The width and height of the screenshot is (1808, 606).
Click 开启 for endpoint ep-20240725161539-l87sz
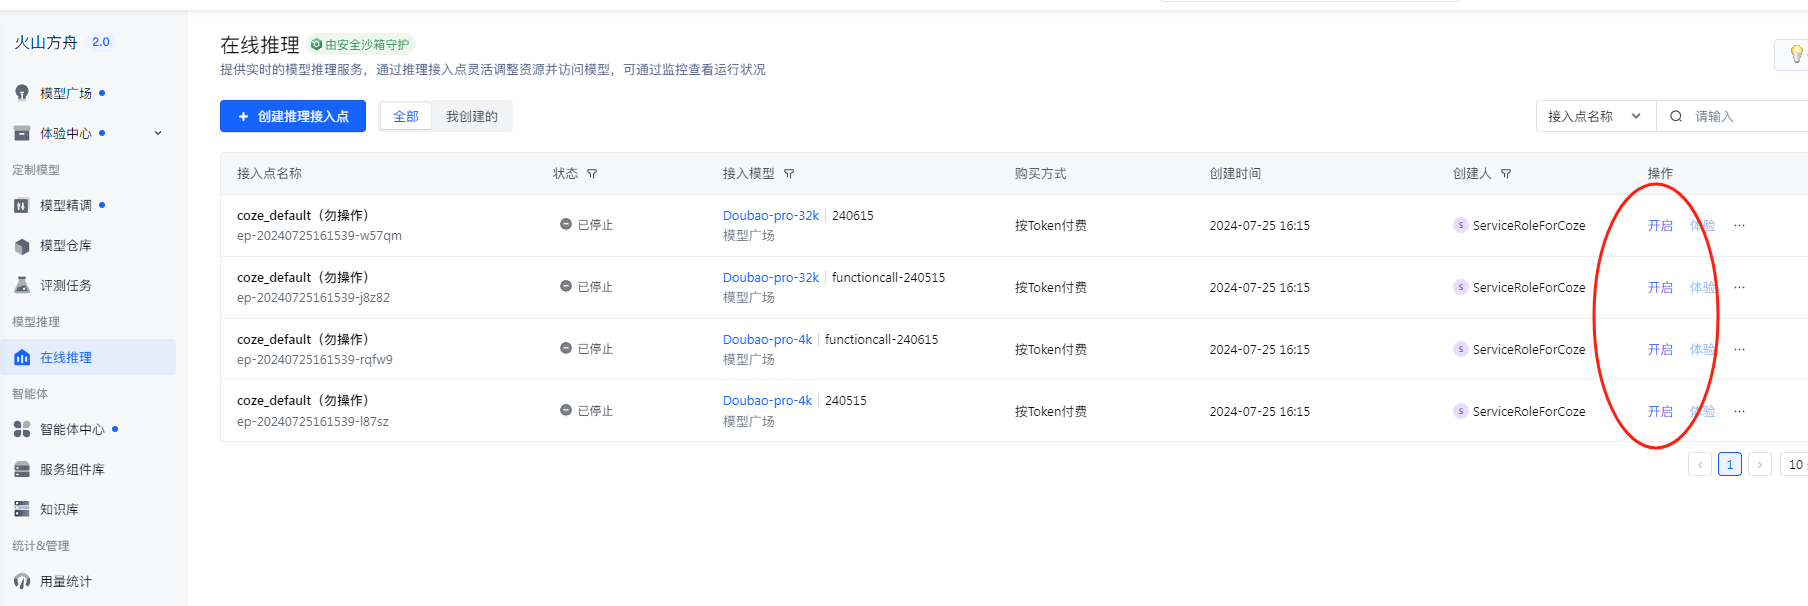click(x=1660, y=411)
